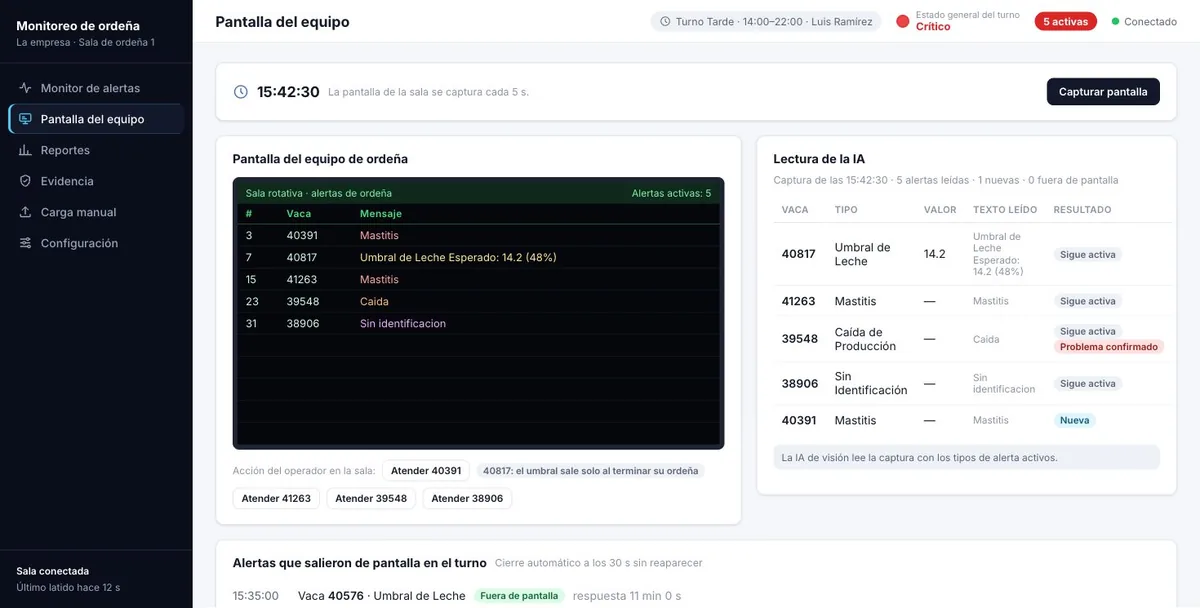Click the Atender 41263 button
Screen dimensions: 1200x608
(276, 498)
